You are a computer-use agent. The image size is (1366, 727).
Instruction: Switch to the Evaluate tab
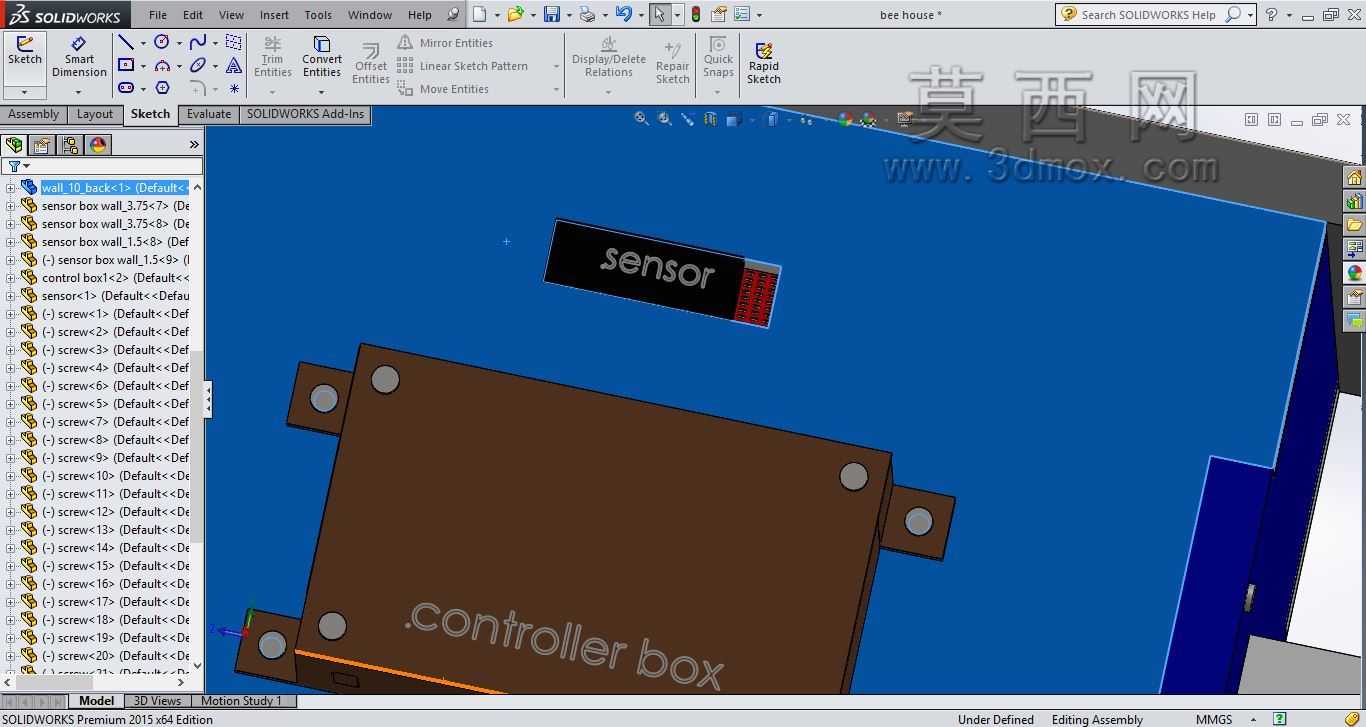point(208,114)
